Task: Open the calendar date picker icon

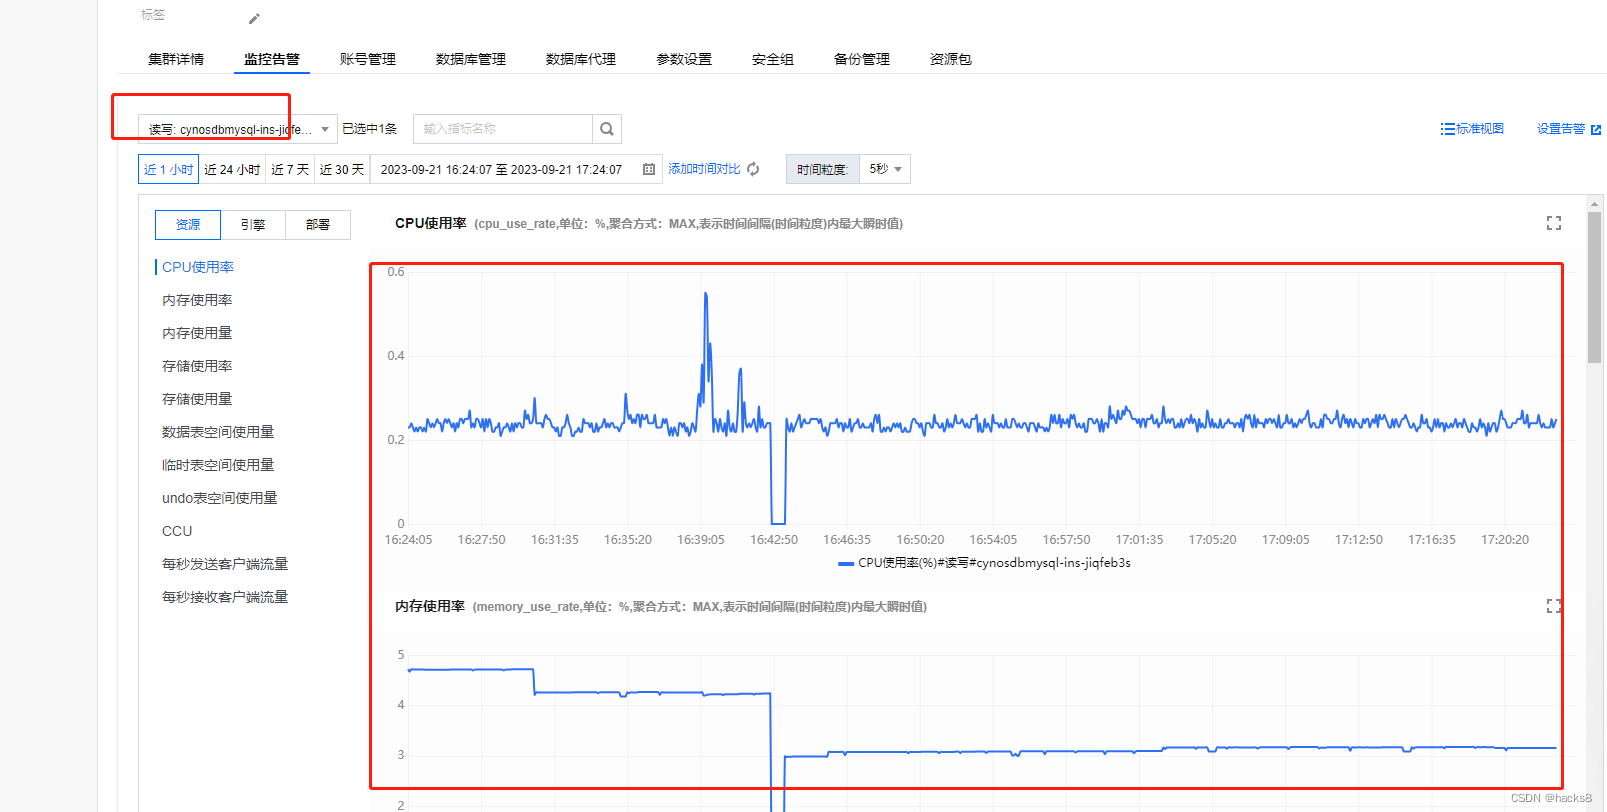Action: point(649,170)
